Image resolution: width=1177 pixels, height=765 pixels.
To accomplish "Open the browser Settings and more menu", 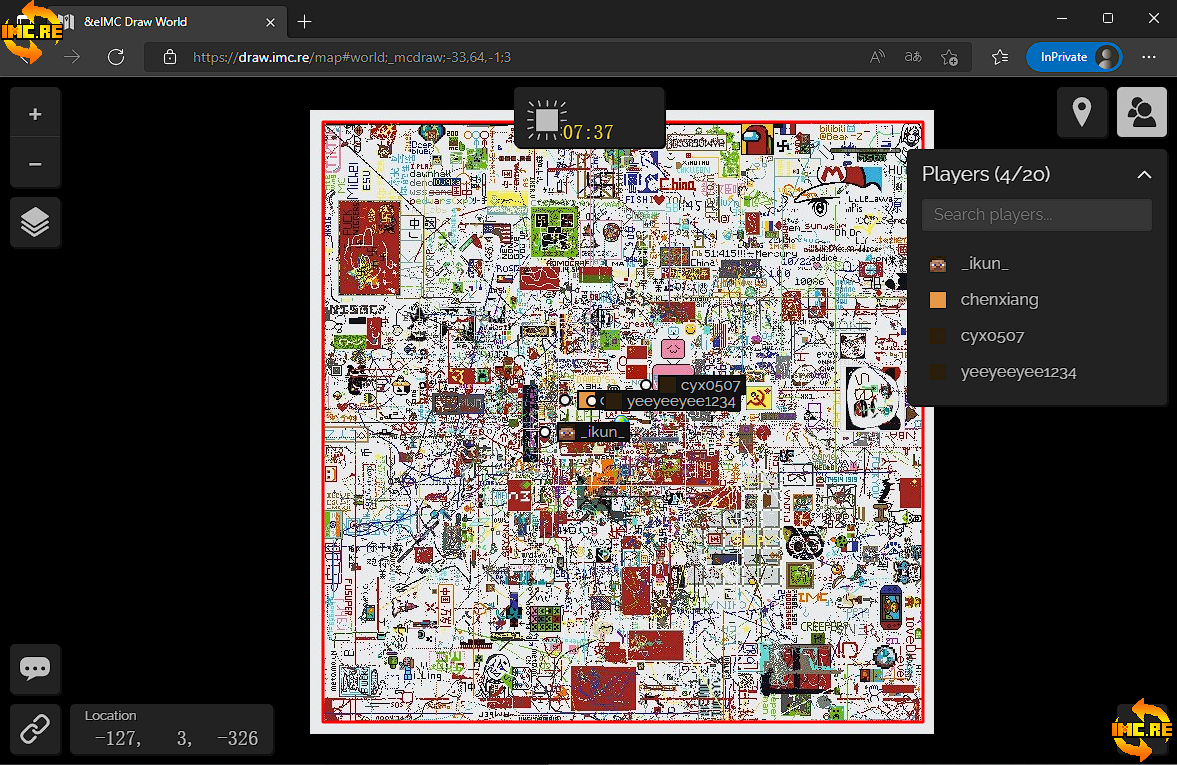I will coord(1148,57).
